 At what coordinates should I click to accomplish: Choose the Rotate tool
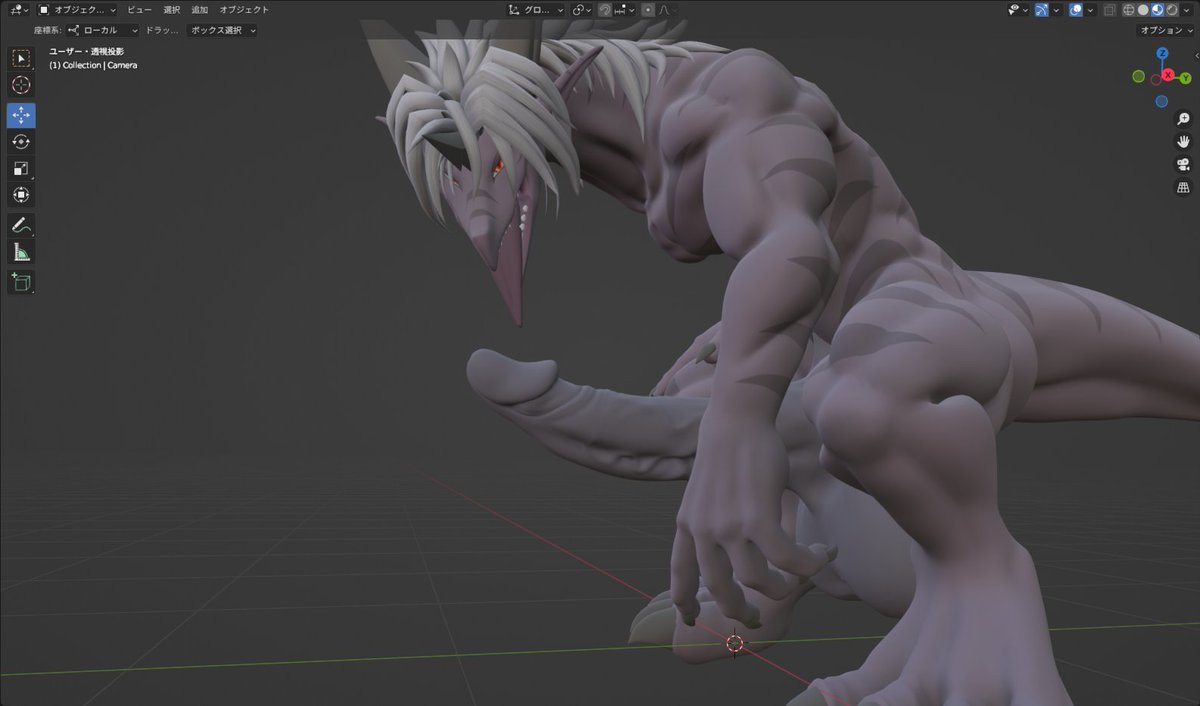tap(21, 142)
